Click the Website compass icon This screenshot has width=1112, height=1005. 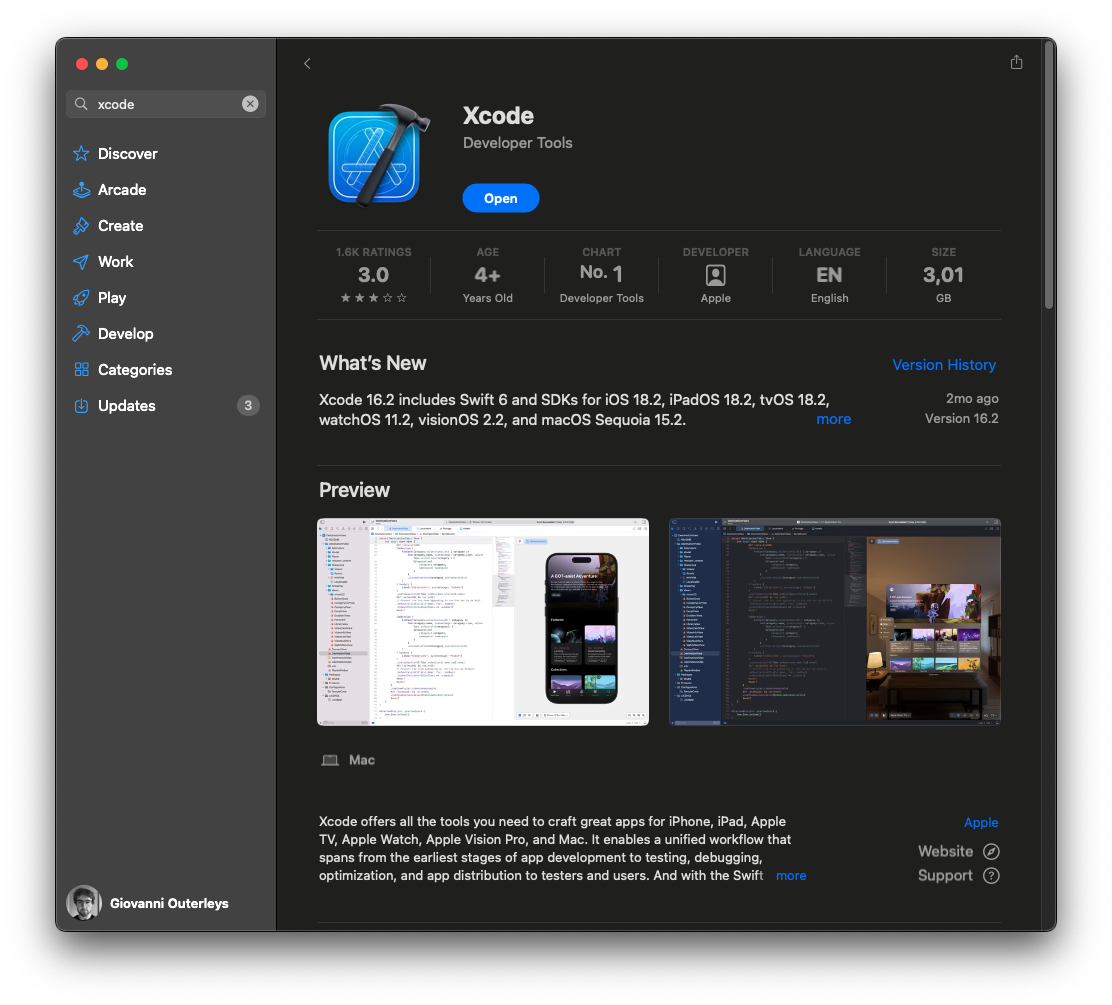click(991, 851)
